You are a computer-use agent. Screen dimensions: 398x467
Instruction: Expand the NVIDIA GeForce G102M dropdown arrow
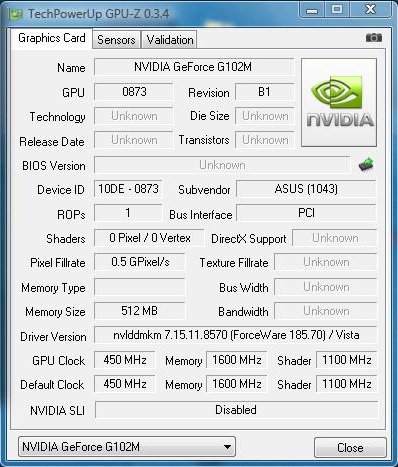227,447
